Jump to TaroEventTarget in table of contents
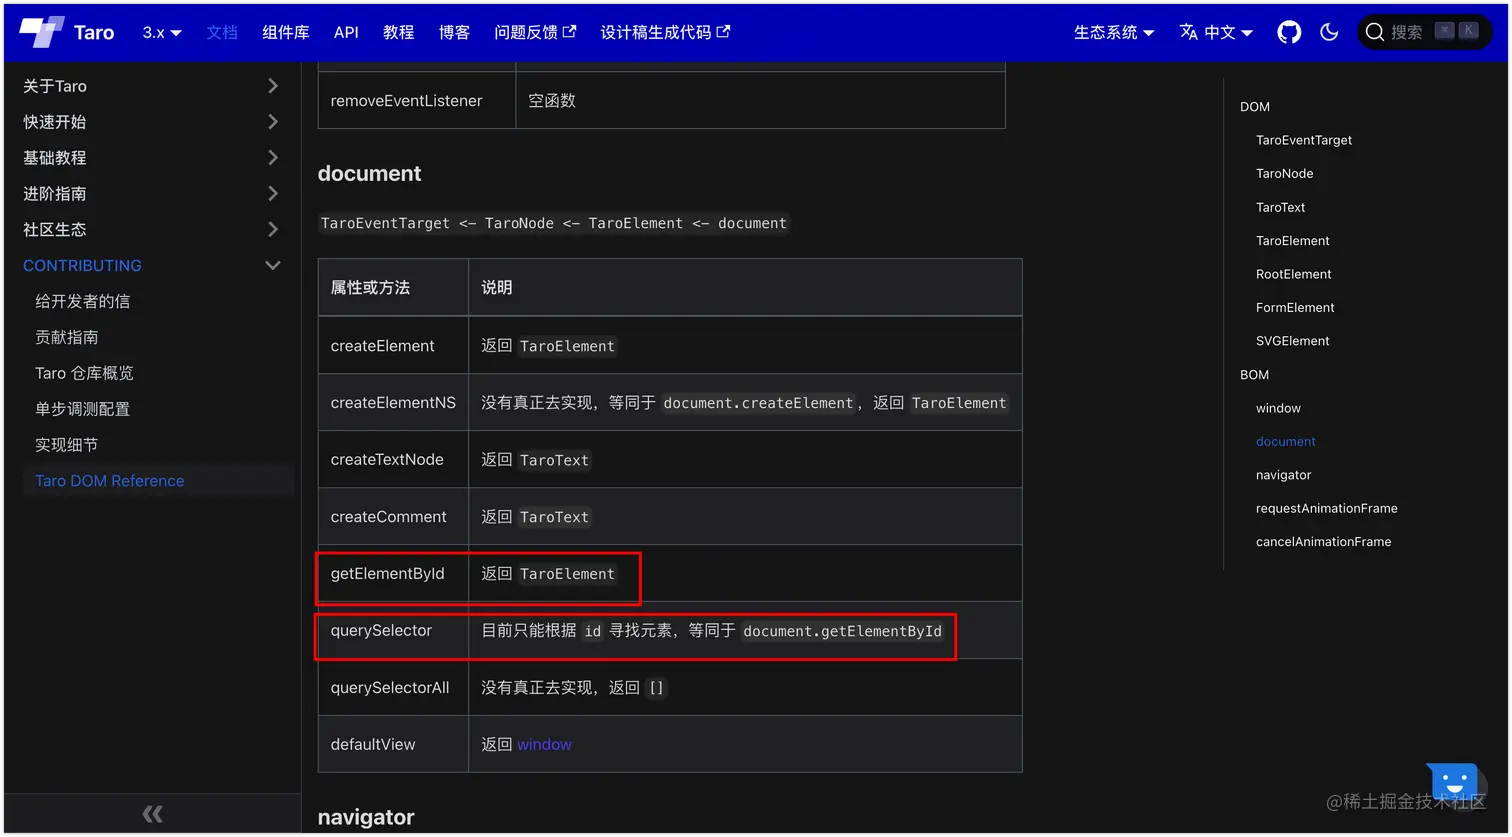This screenshot has width=1512, height=837. pyautogui.click(x=1304, y=140)
